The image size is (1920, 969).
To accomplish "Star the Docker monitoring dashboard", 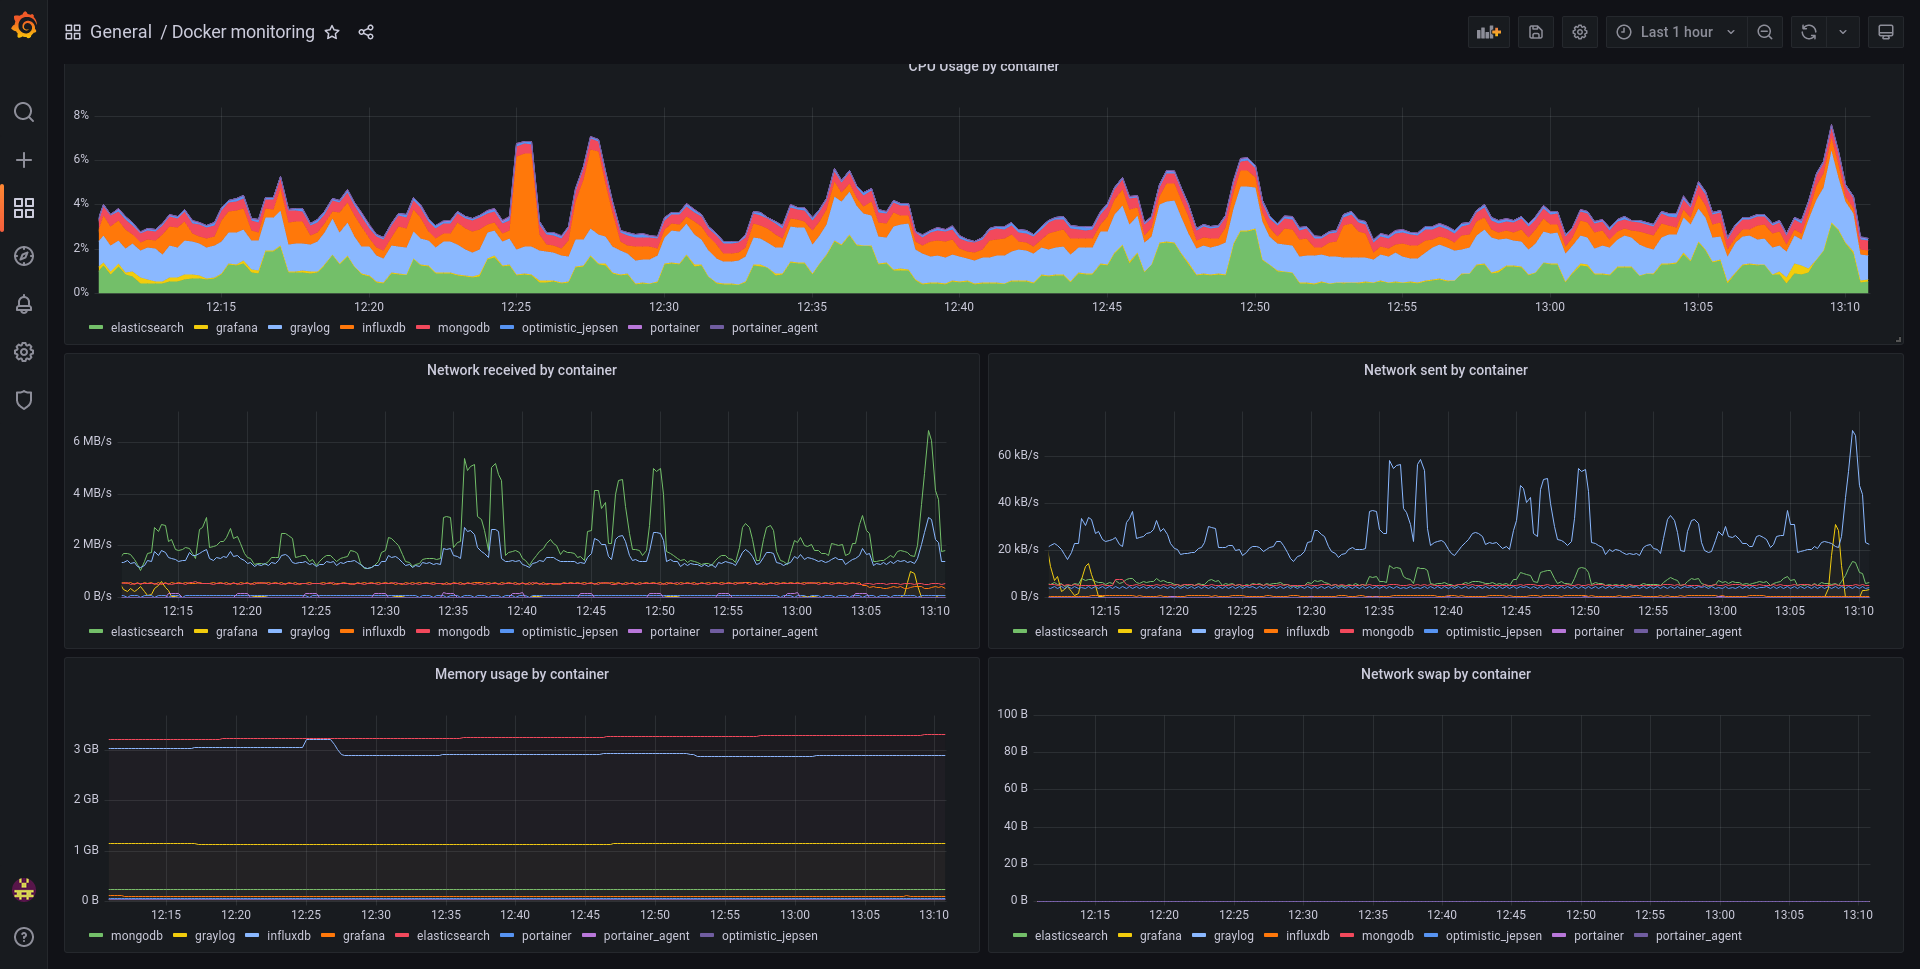I will [332, 32].
